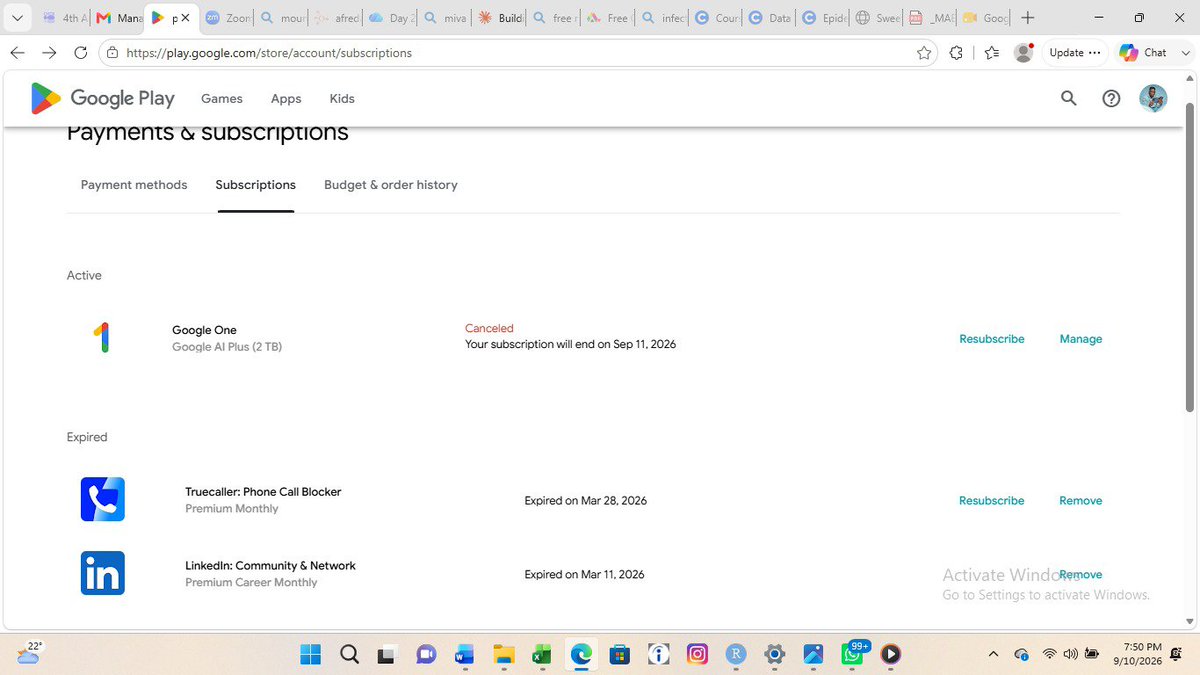Viewport: 1200px width, 675px height.
Task: Click the Edge browser profile avatar
Action: pos(1023,53)
